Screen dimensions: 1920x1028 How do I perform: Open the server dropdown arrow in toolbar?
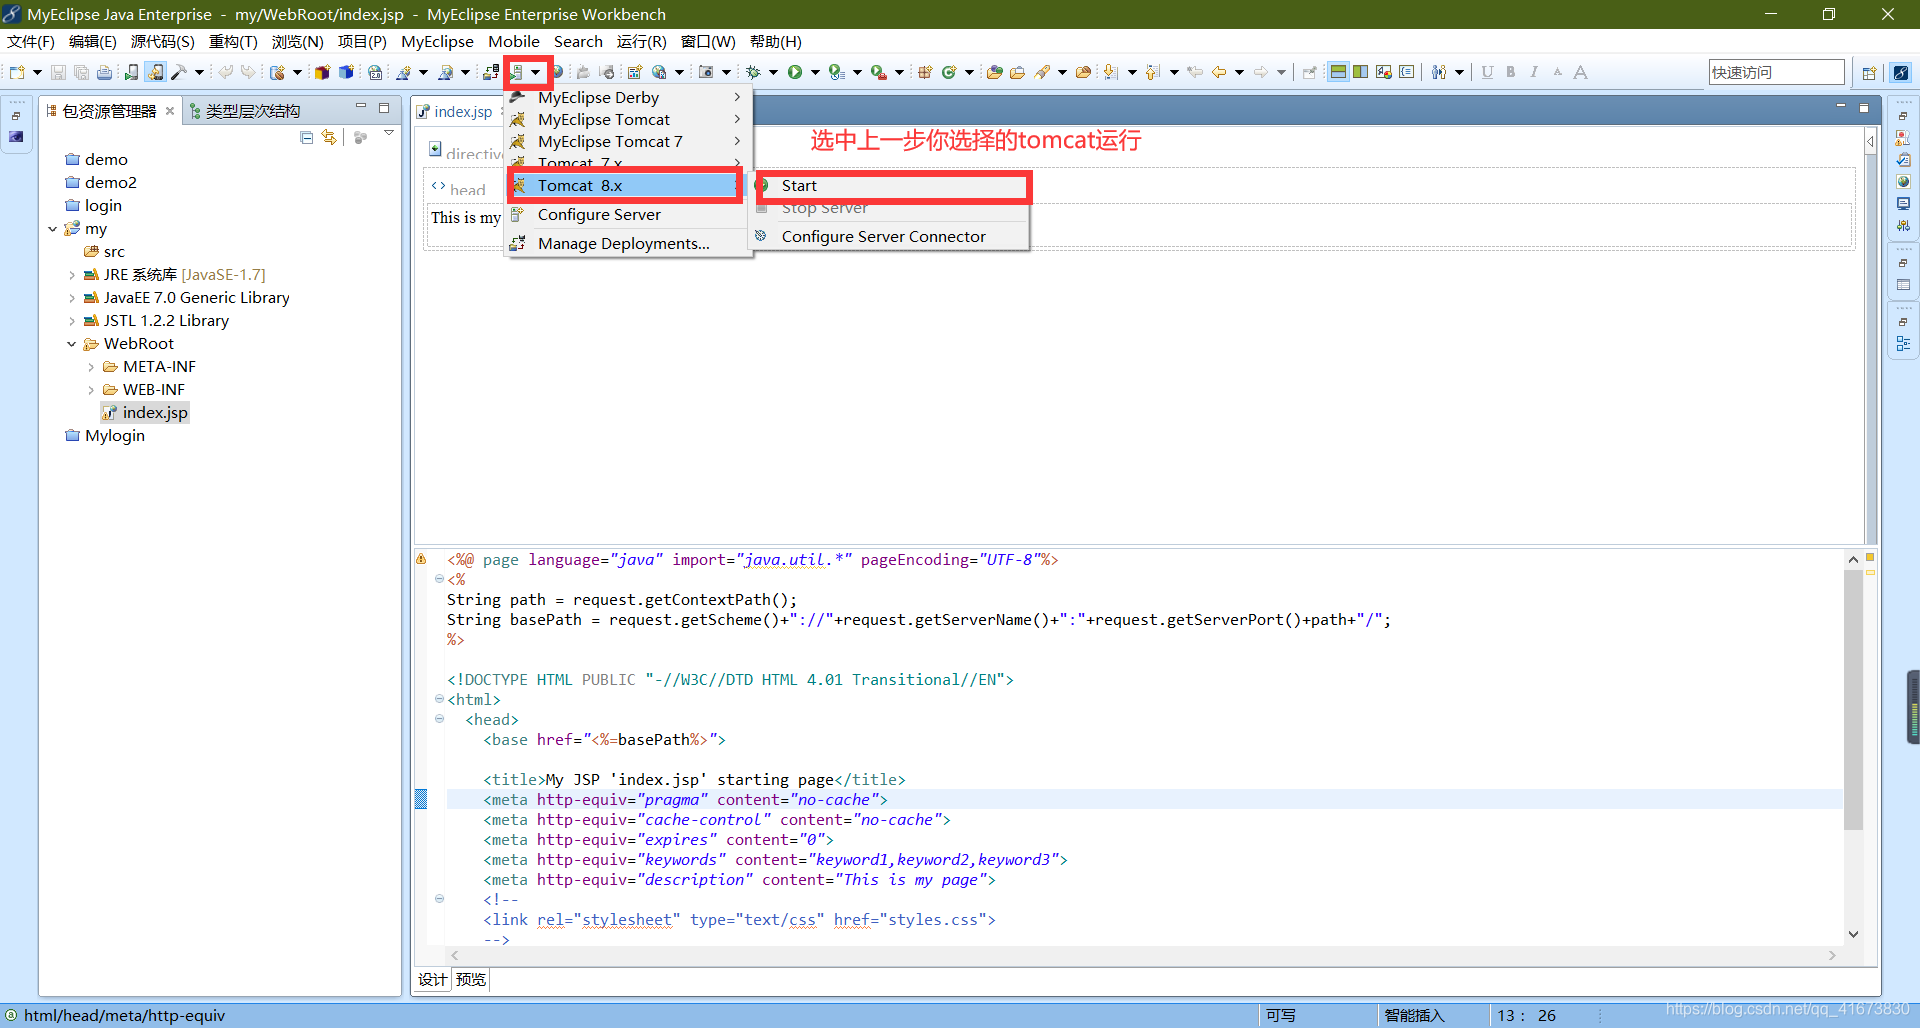tap(536, 72)
